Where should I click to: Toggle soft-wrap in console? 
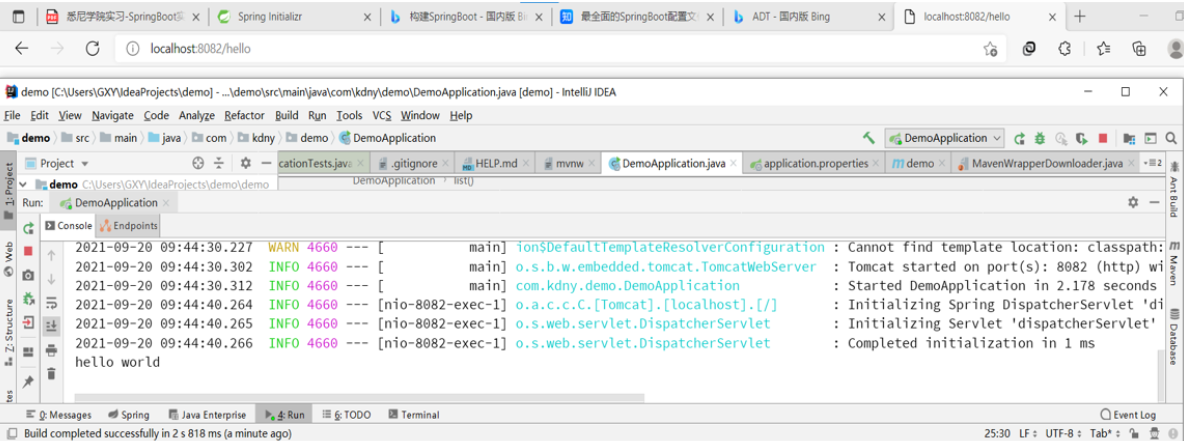[x=51, y=302]
